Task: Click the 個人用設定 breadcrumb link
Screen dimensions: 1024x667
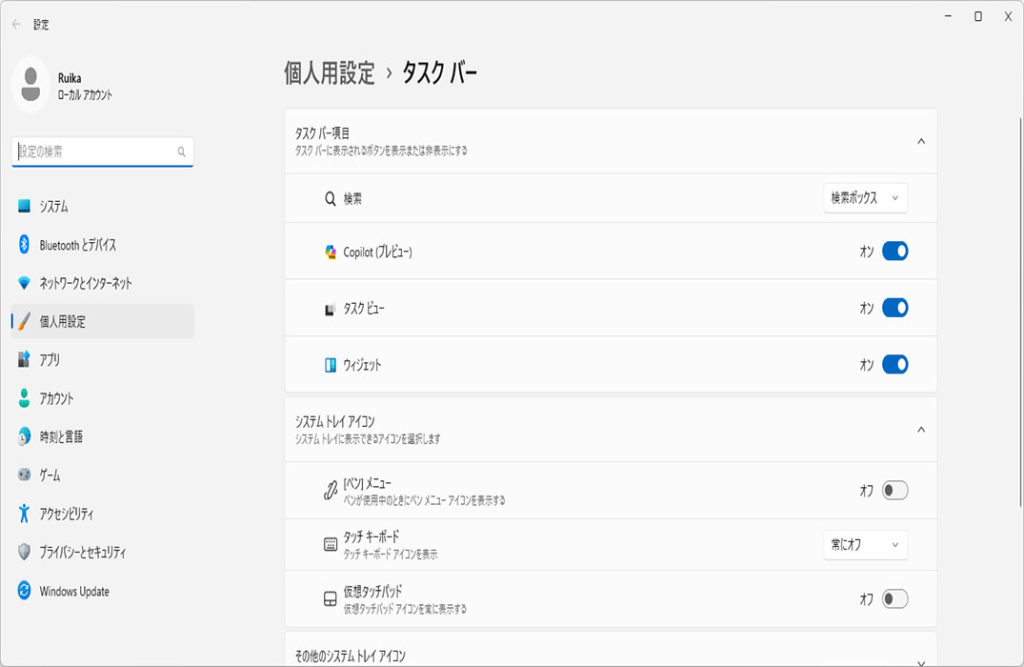Action: 329,73
